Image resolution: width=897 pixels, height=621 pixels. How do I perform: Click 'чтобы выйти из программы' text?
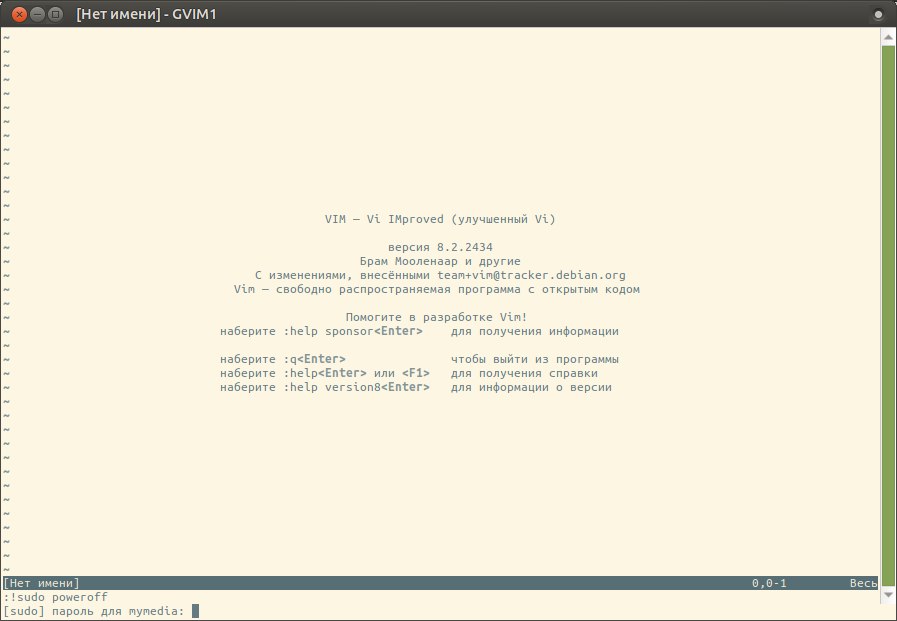pyautogui.click(x=534, y=360)
